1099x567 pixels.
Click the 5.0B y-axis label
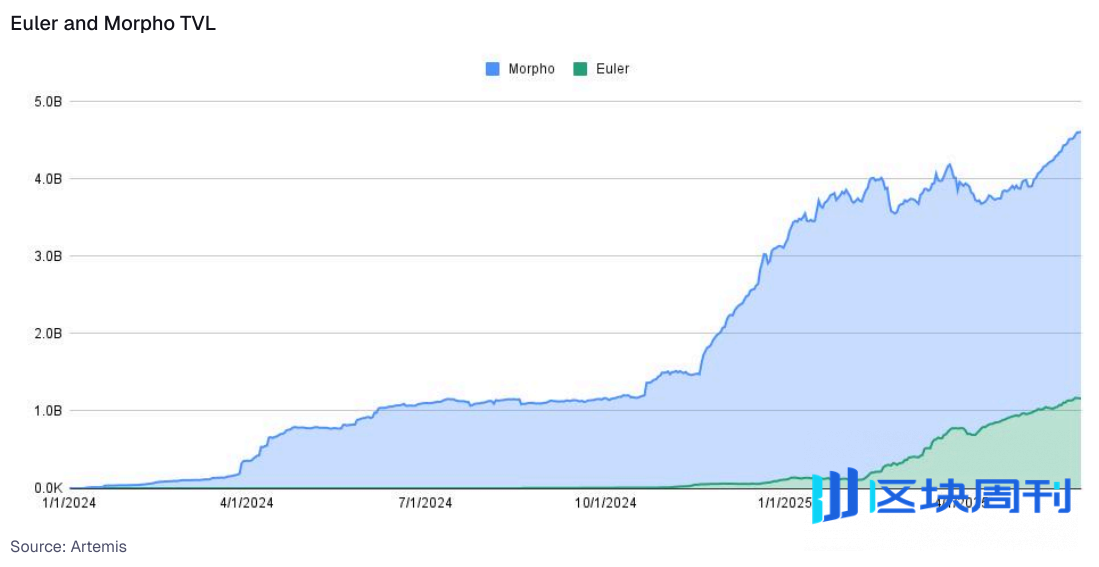click(x=48, y=102)
